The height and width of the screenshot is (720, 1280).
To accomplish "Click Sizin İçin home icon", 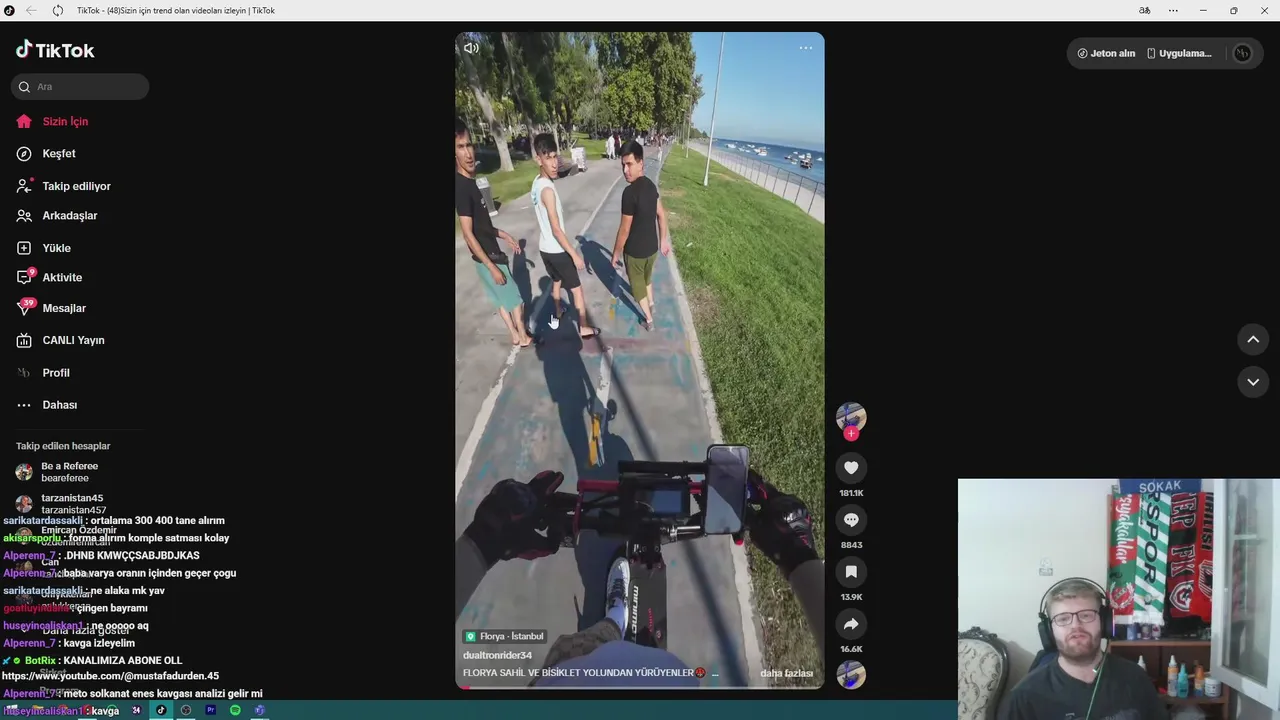I will pos(24,121).
